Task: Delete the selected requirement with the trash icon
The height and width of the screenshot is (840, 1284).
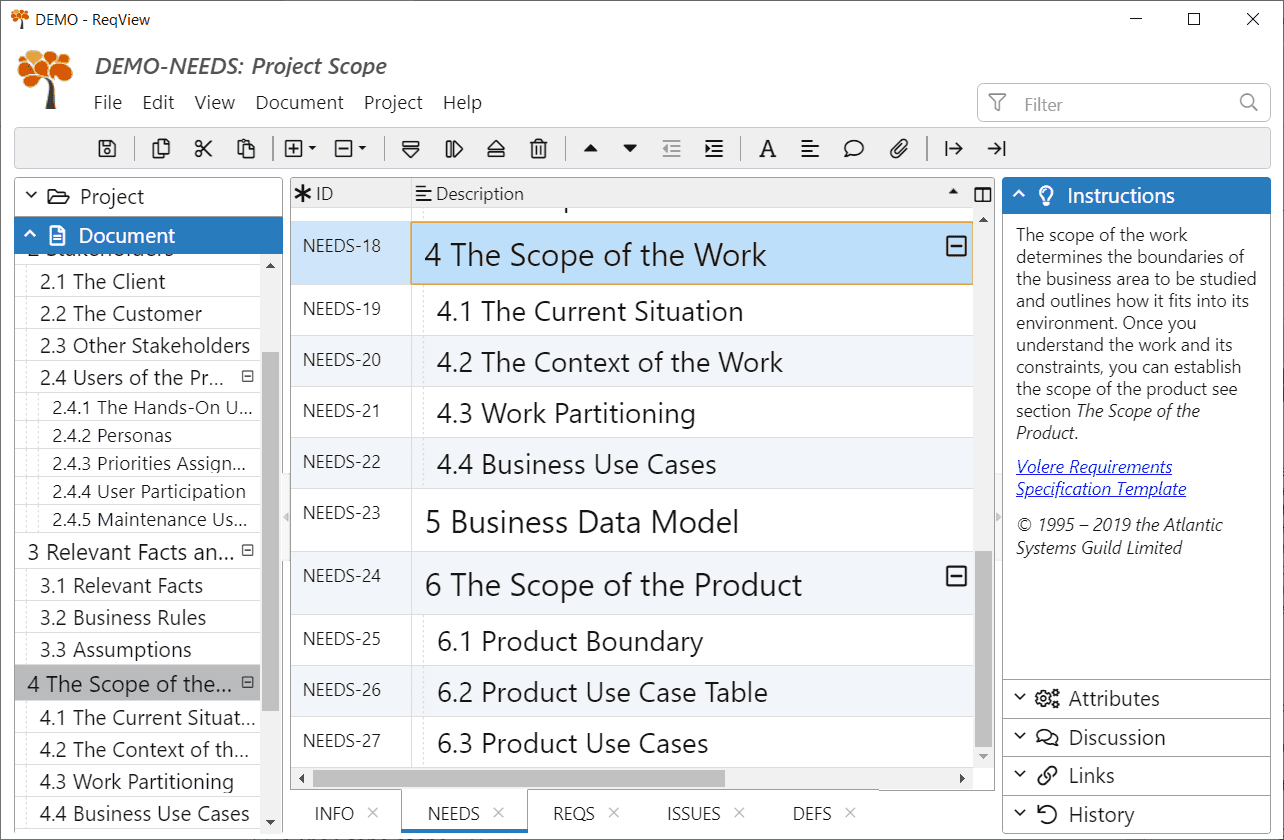Action: point(538,148)
